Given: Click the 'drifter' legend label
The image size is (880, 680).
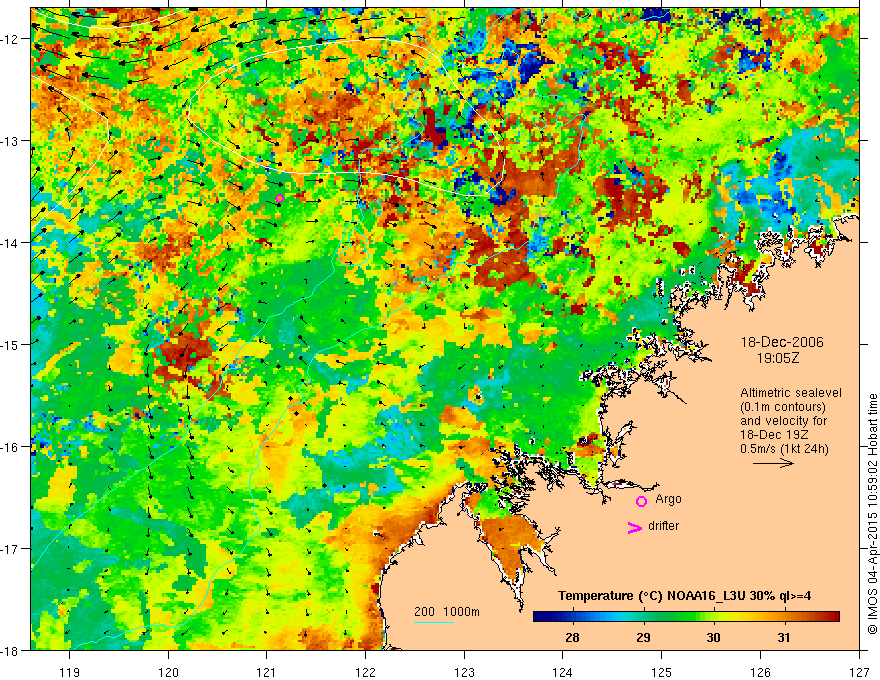Looking at the screenshot, I should tap(663, 526).
